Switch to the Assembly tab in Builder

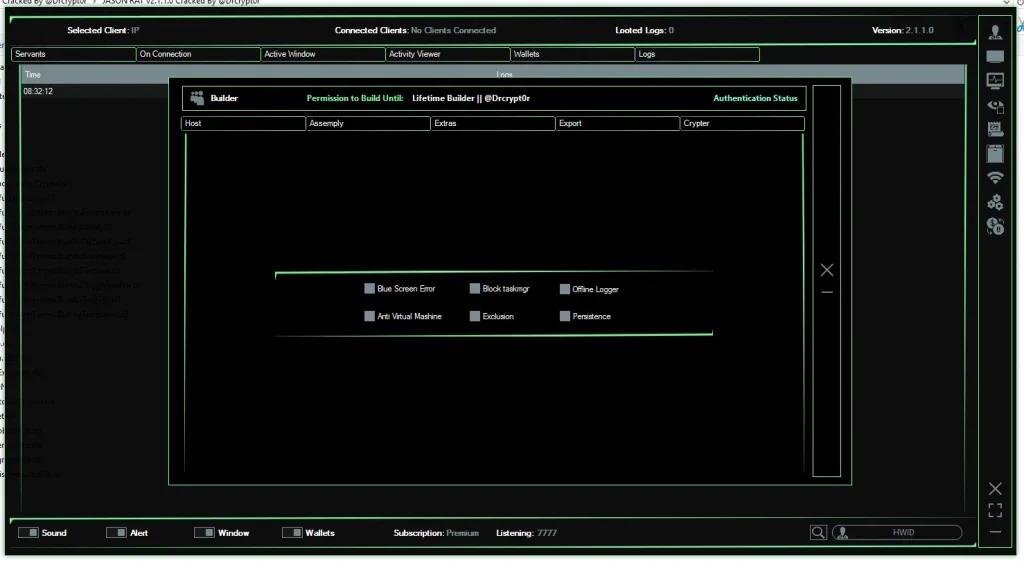tap(368, 123)
